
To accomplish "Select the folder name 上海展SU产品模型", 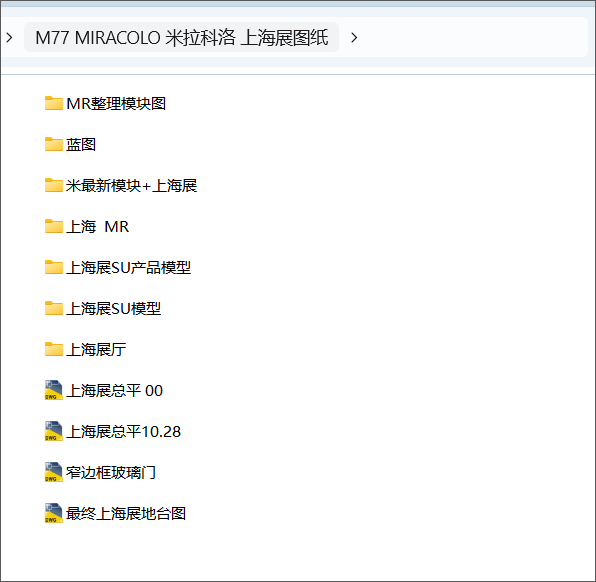I will click(128, 268).
